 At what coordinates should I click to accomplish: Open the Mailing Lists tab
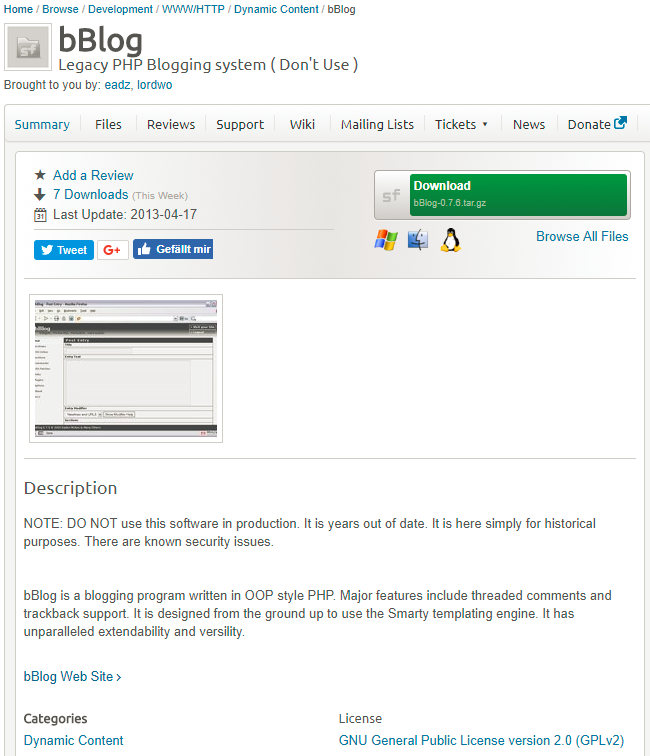377,124
